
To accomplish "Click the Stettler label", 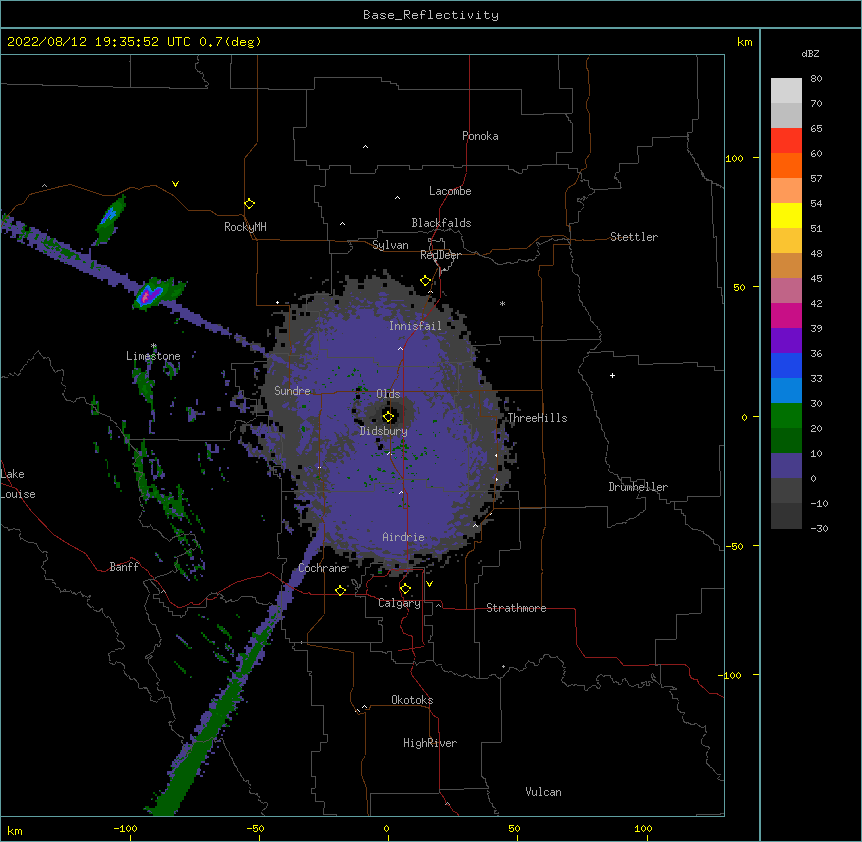I will (x=634, y=237).
